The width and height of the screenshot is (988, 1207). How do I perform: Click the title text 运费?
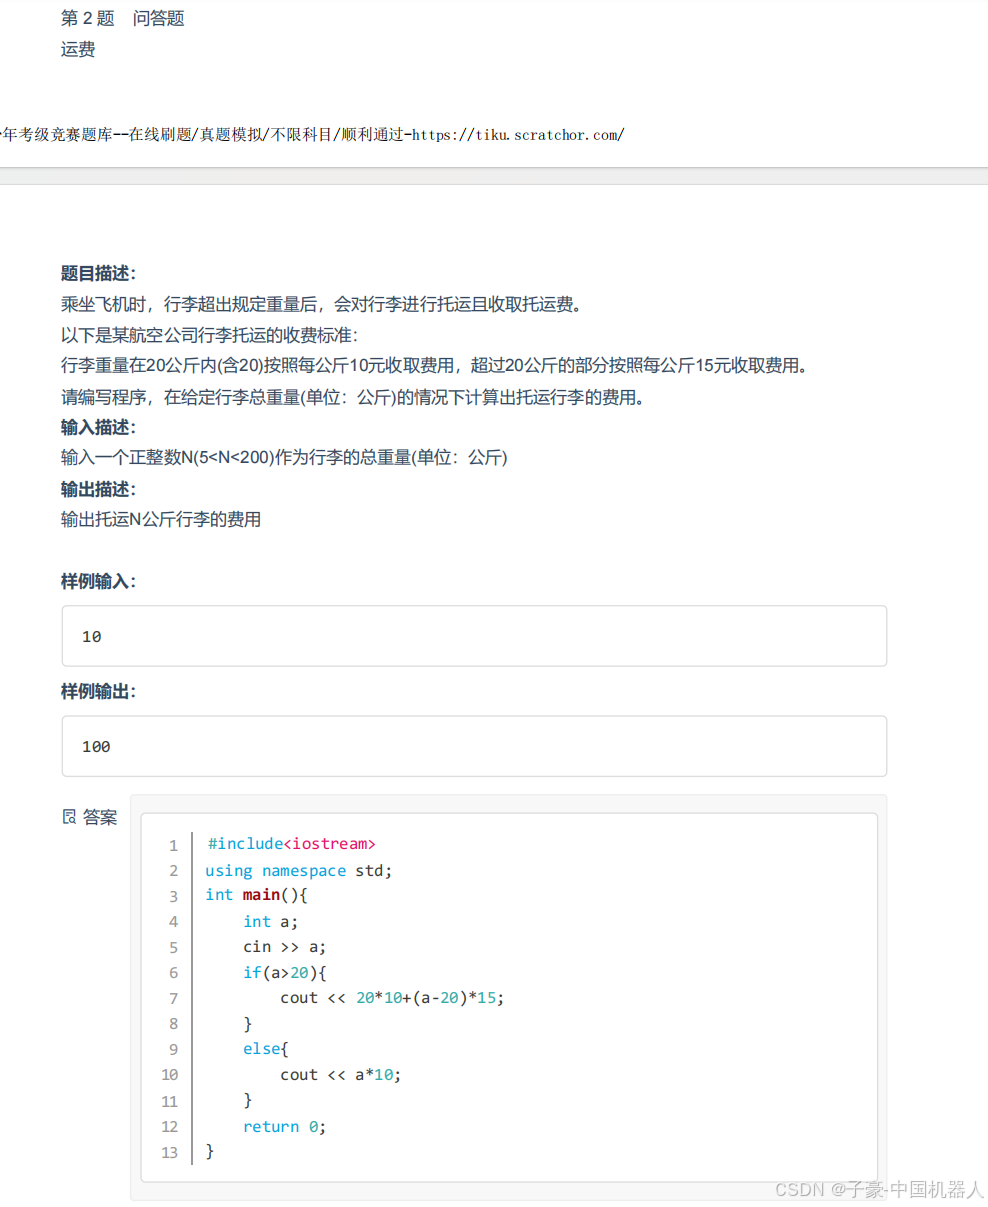click(78, 49)
